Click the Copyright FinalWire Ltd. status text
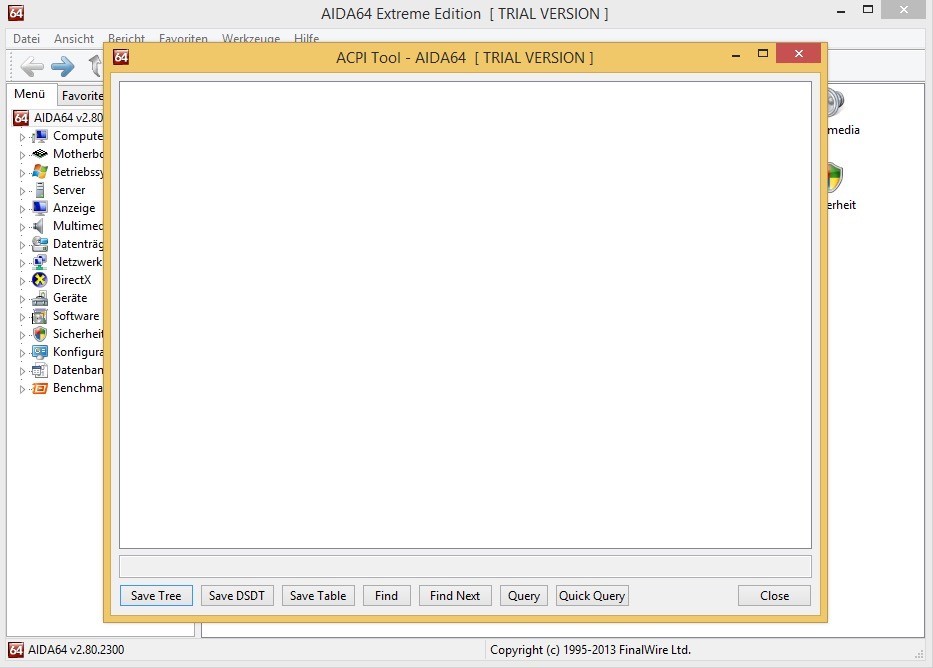The width and height of the screenshot is (933, 668). pyautogui.click(x=590, y=650)
